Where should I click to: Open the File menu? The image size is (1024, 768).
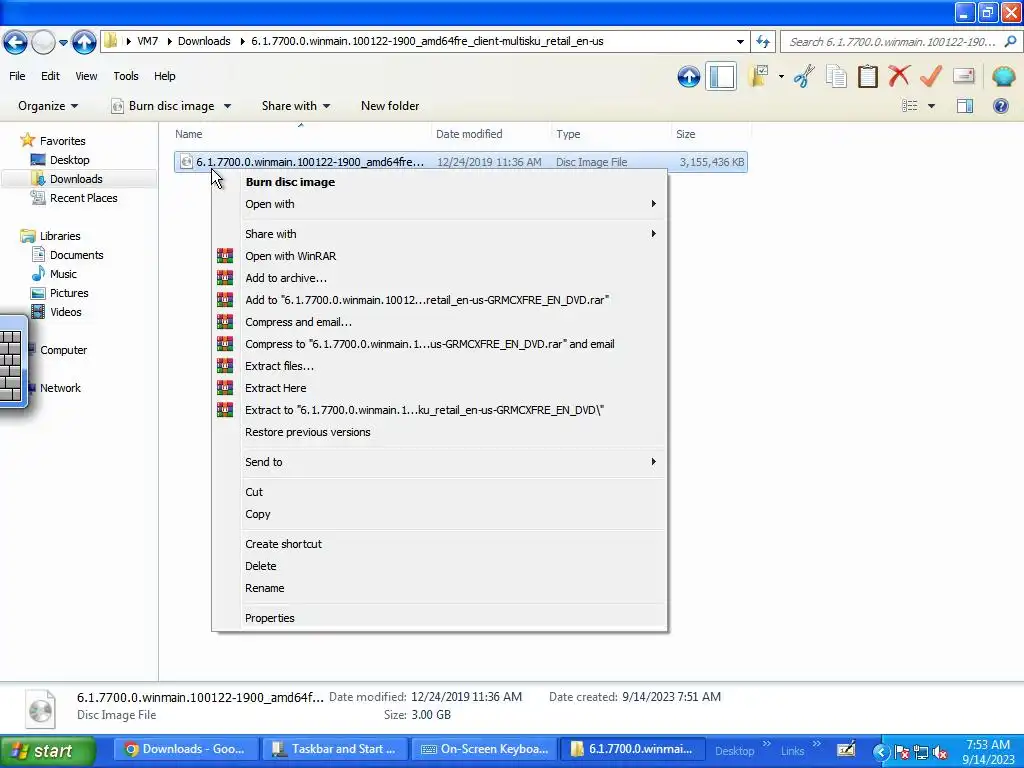pyautogui.click(x=18, y=76)
